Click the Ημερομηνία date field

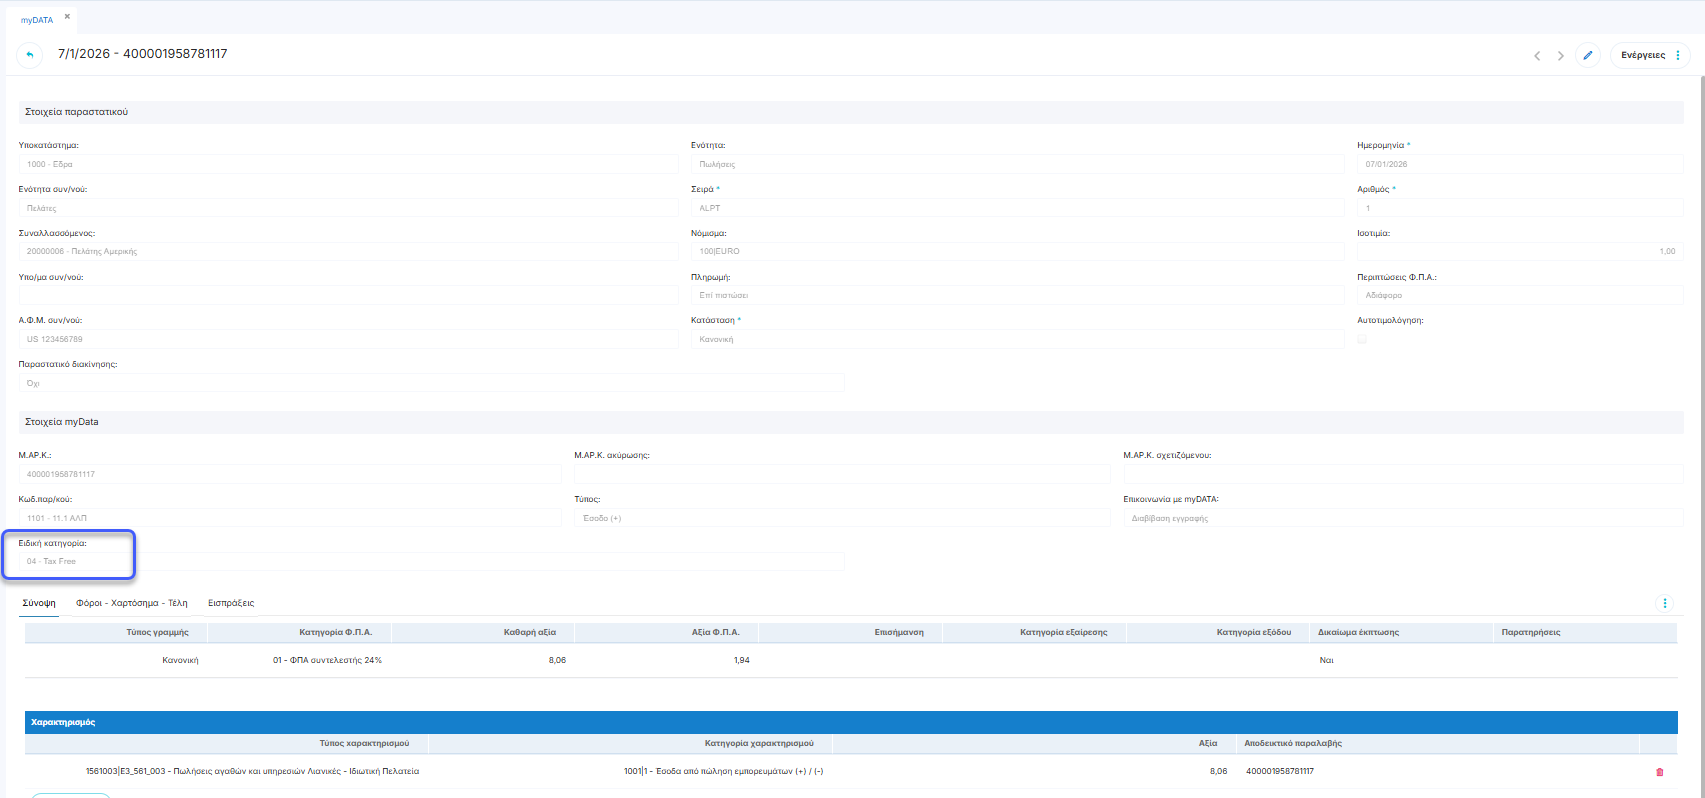1519,164
